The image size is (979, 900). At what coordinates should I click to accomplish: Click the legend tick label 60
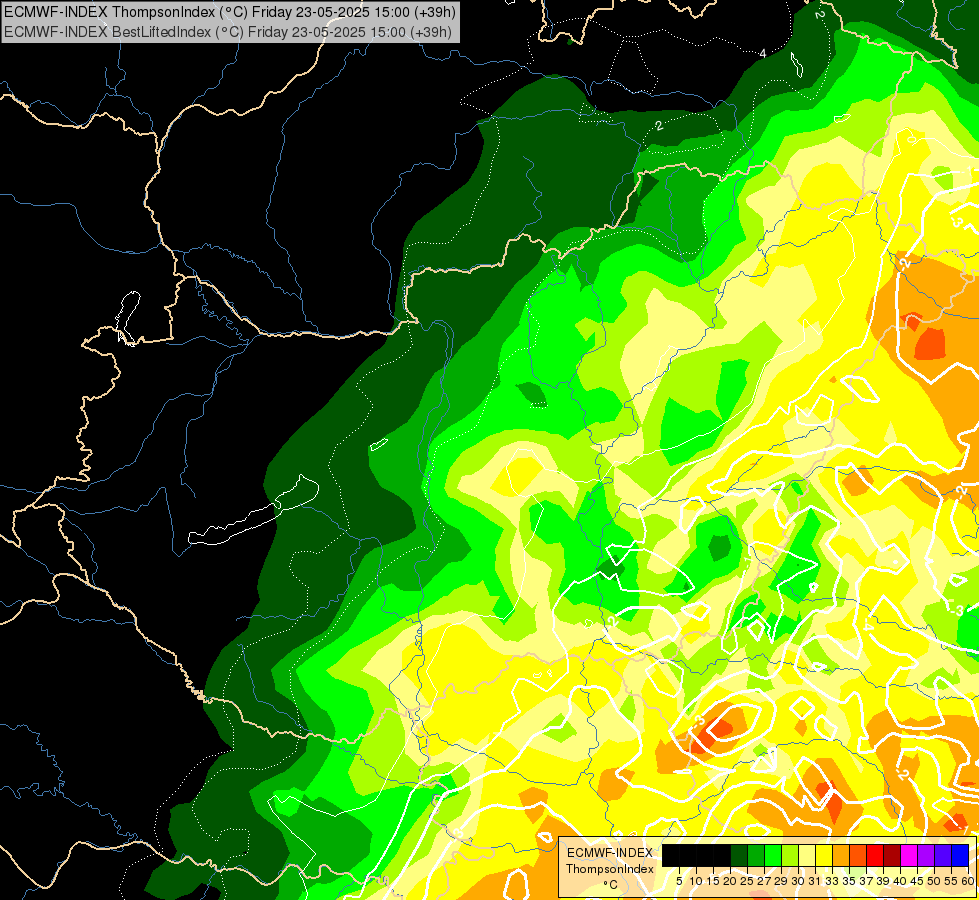(968, 881)
